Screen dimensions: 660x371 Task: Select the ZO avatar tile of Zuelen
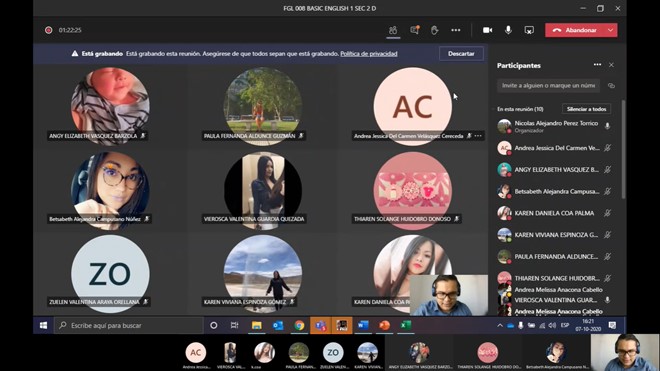pyautogui.click(x=110, y=274)
